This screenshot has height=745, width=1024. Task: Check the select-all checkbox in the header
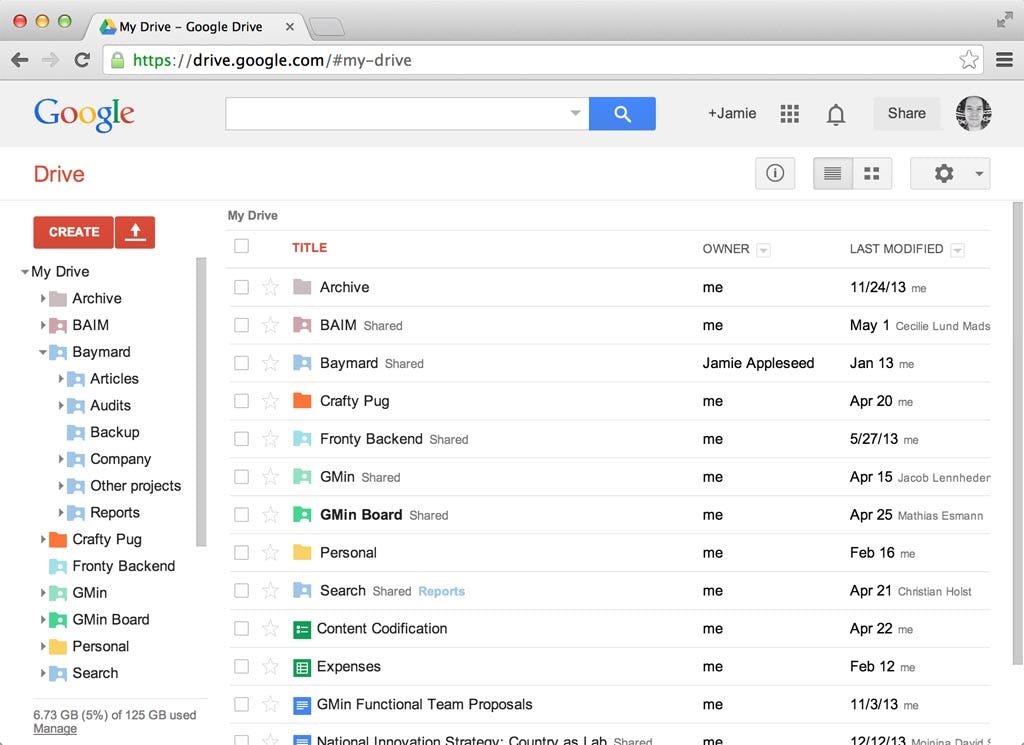click(241, 246)
